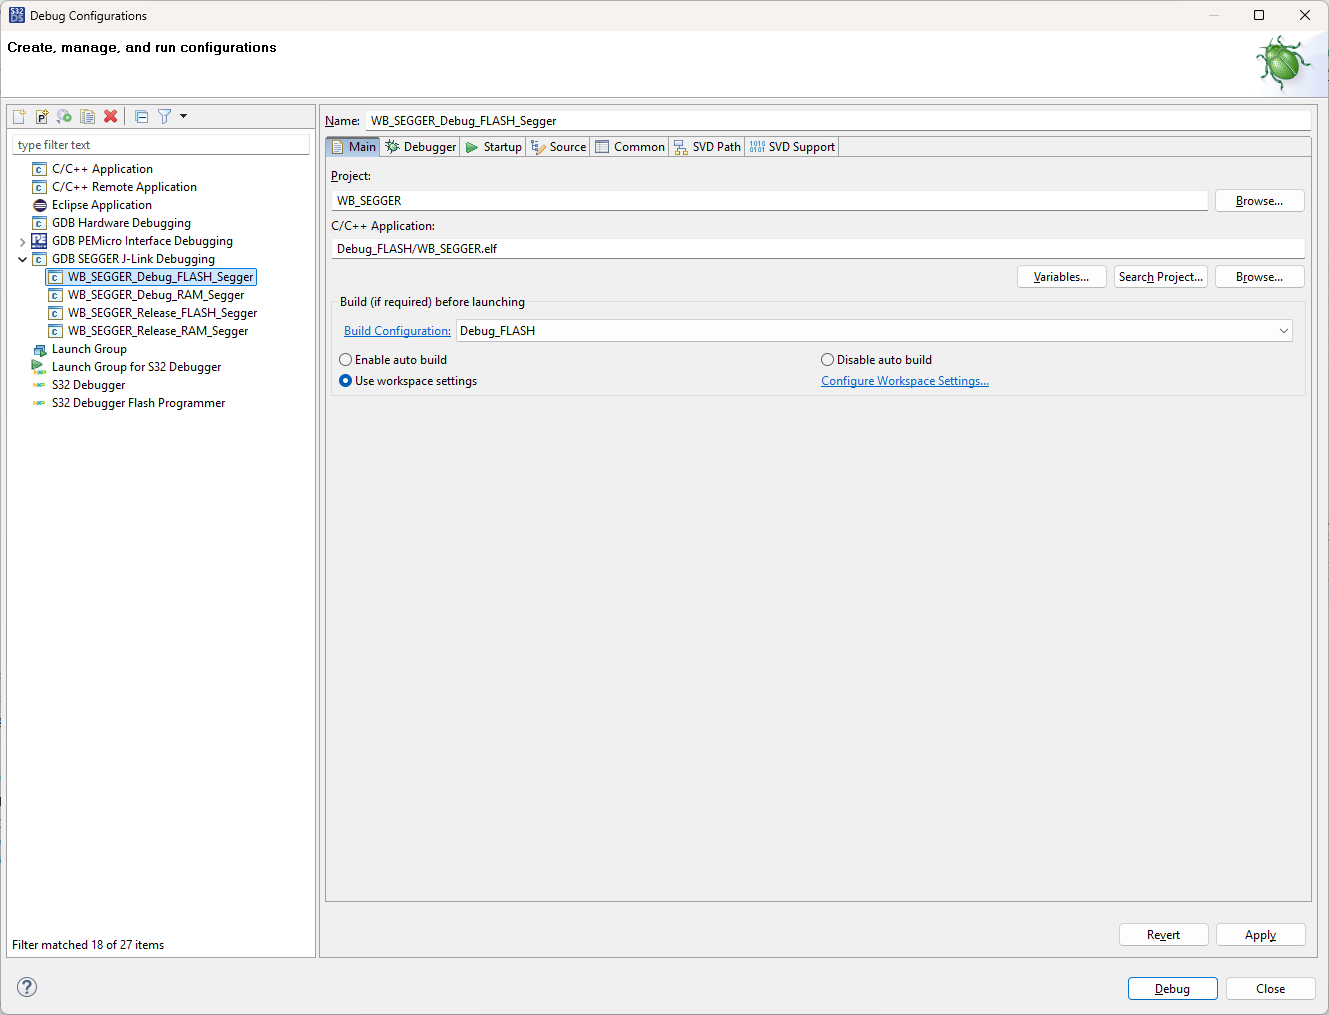
Task: Click the Export launch configuration icon
Action: point(64,116)
